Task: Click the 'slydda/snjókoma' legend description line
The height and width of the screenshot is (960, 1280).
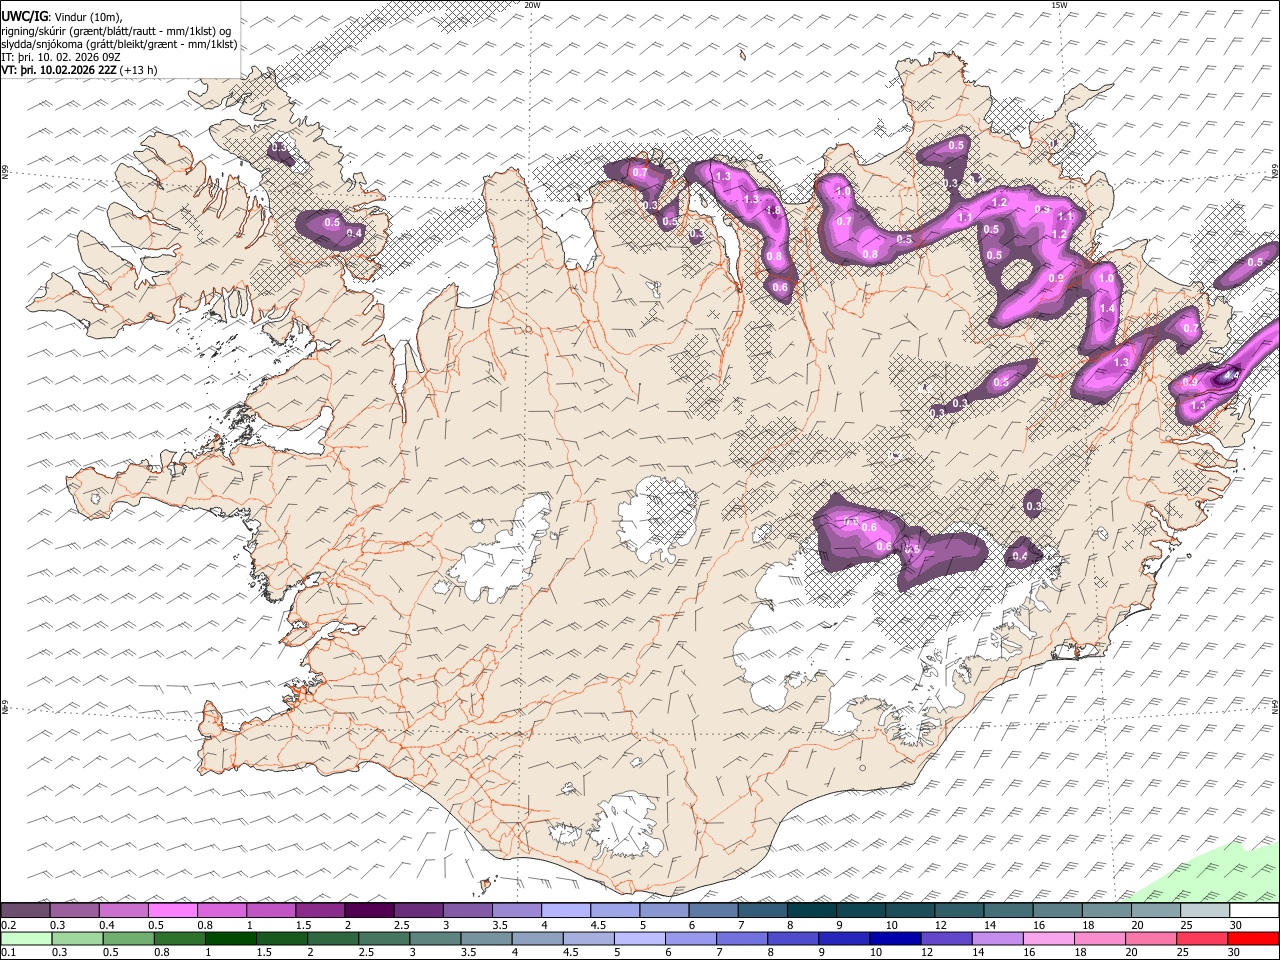Action: (119, 44)
